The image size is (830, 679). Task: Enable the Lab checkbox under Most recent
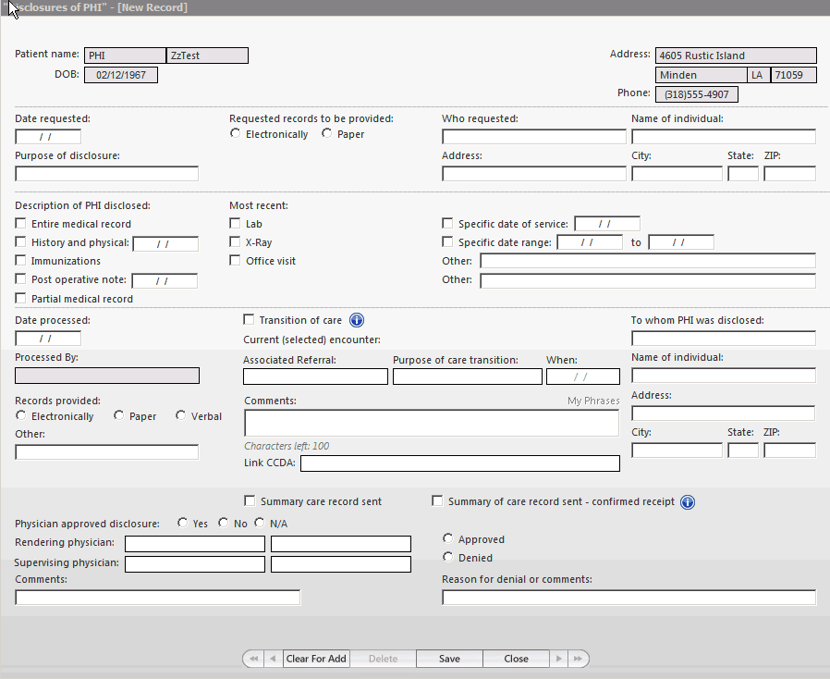point(236,223)
